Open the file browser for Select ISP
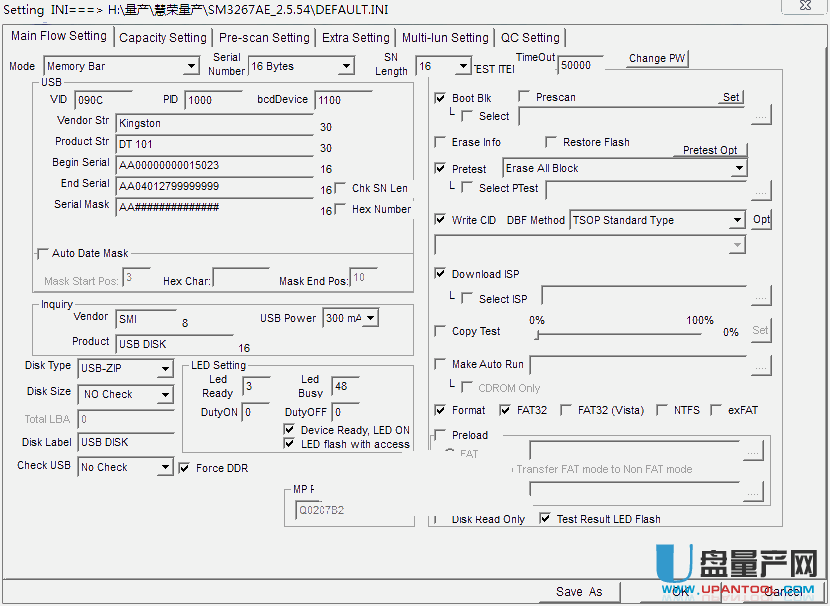 pos(761,296)
